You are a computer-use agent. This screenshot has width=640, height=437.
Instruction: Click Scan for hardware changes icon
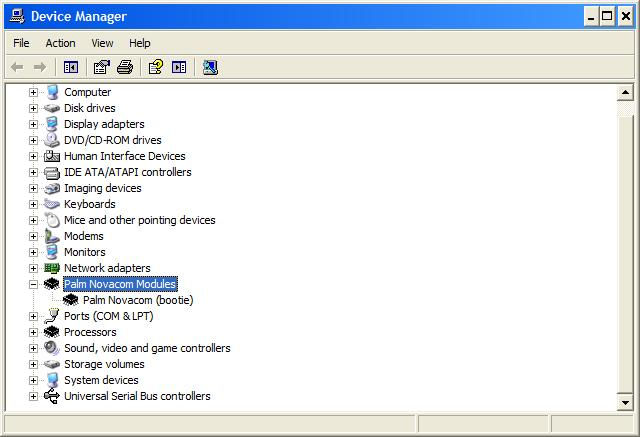210,67
